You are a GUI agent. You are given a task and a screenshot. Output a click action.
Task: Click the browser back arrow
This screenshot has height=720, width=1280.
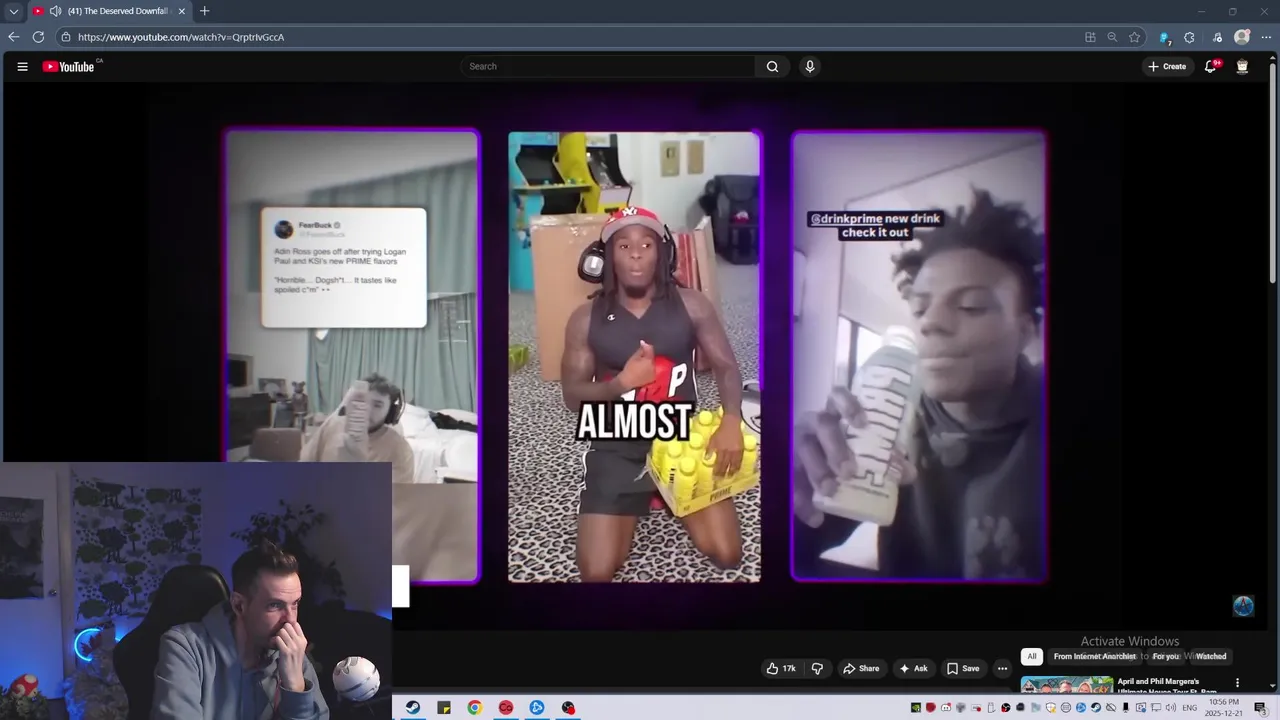click(x=14, y=37)
